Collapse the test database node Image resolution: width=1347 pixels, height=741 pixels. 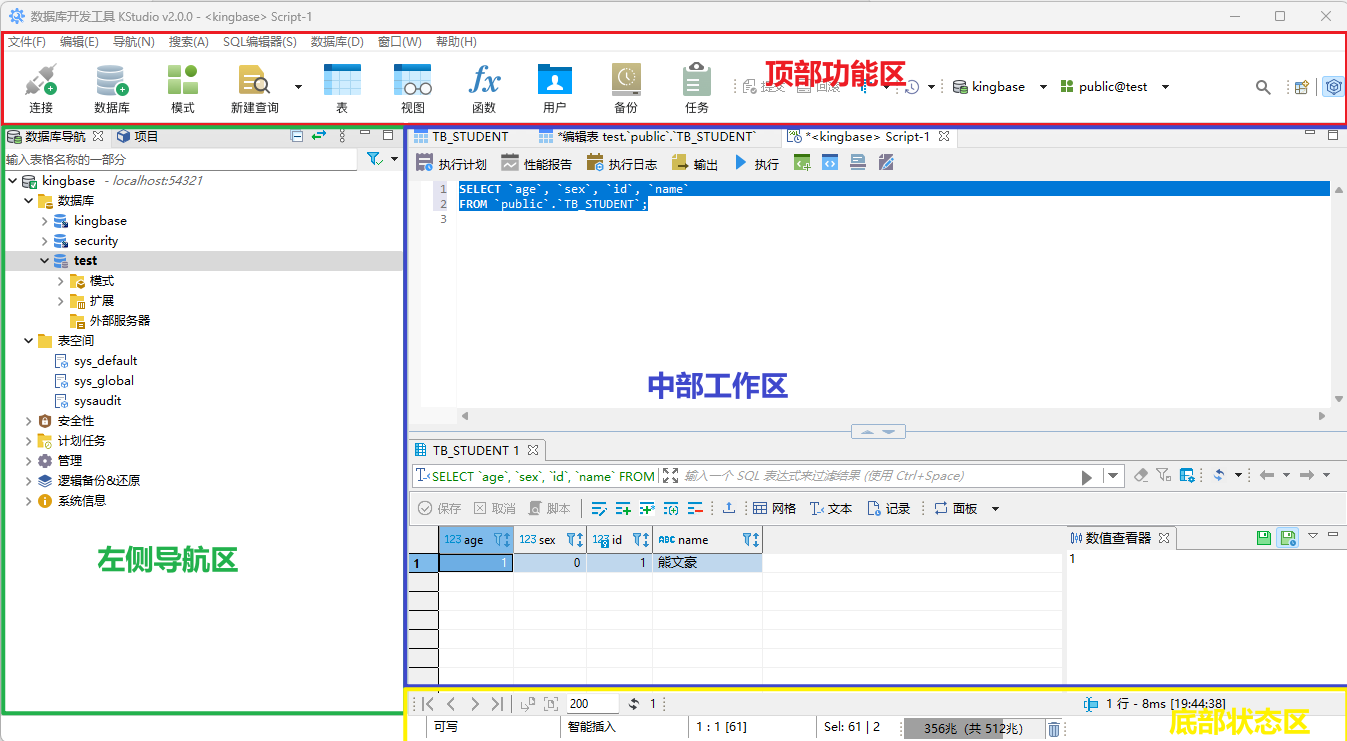pos(45,261)
